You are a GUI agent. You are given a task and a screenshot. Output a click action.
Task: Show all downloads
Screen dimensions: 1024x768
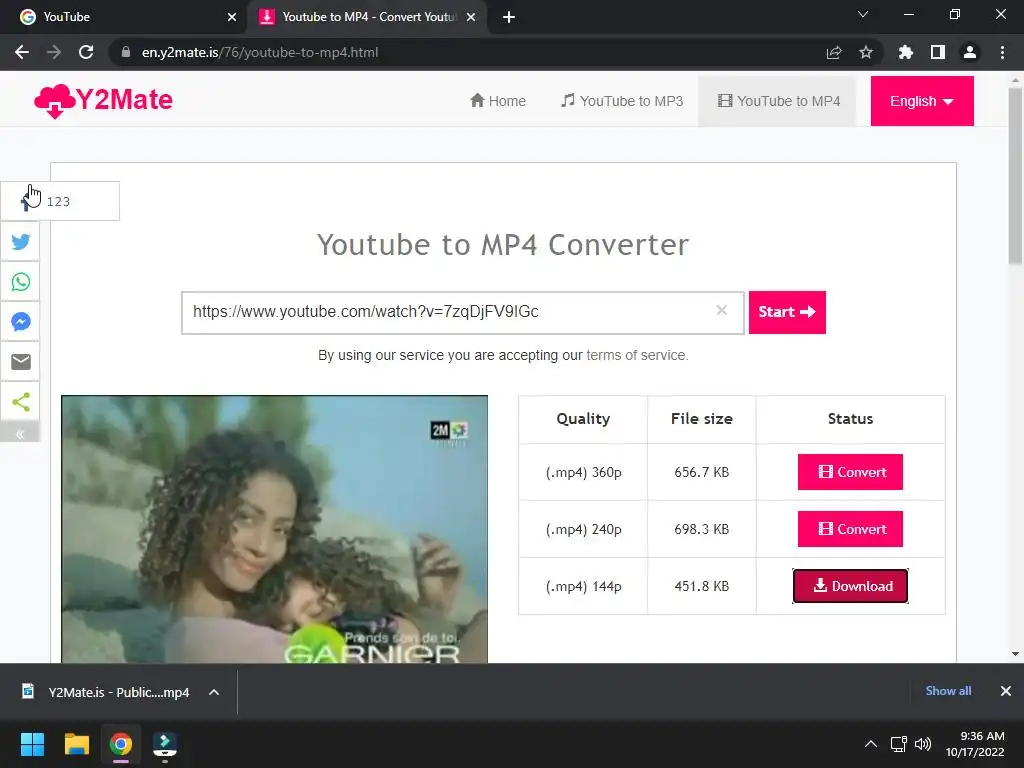[x=948, y=691]
